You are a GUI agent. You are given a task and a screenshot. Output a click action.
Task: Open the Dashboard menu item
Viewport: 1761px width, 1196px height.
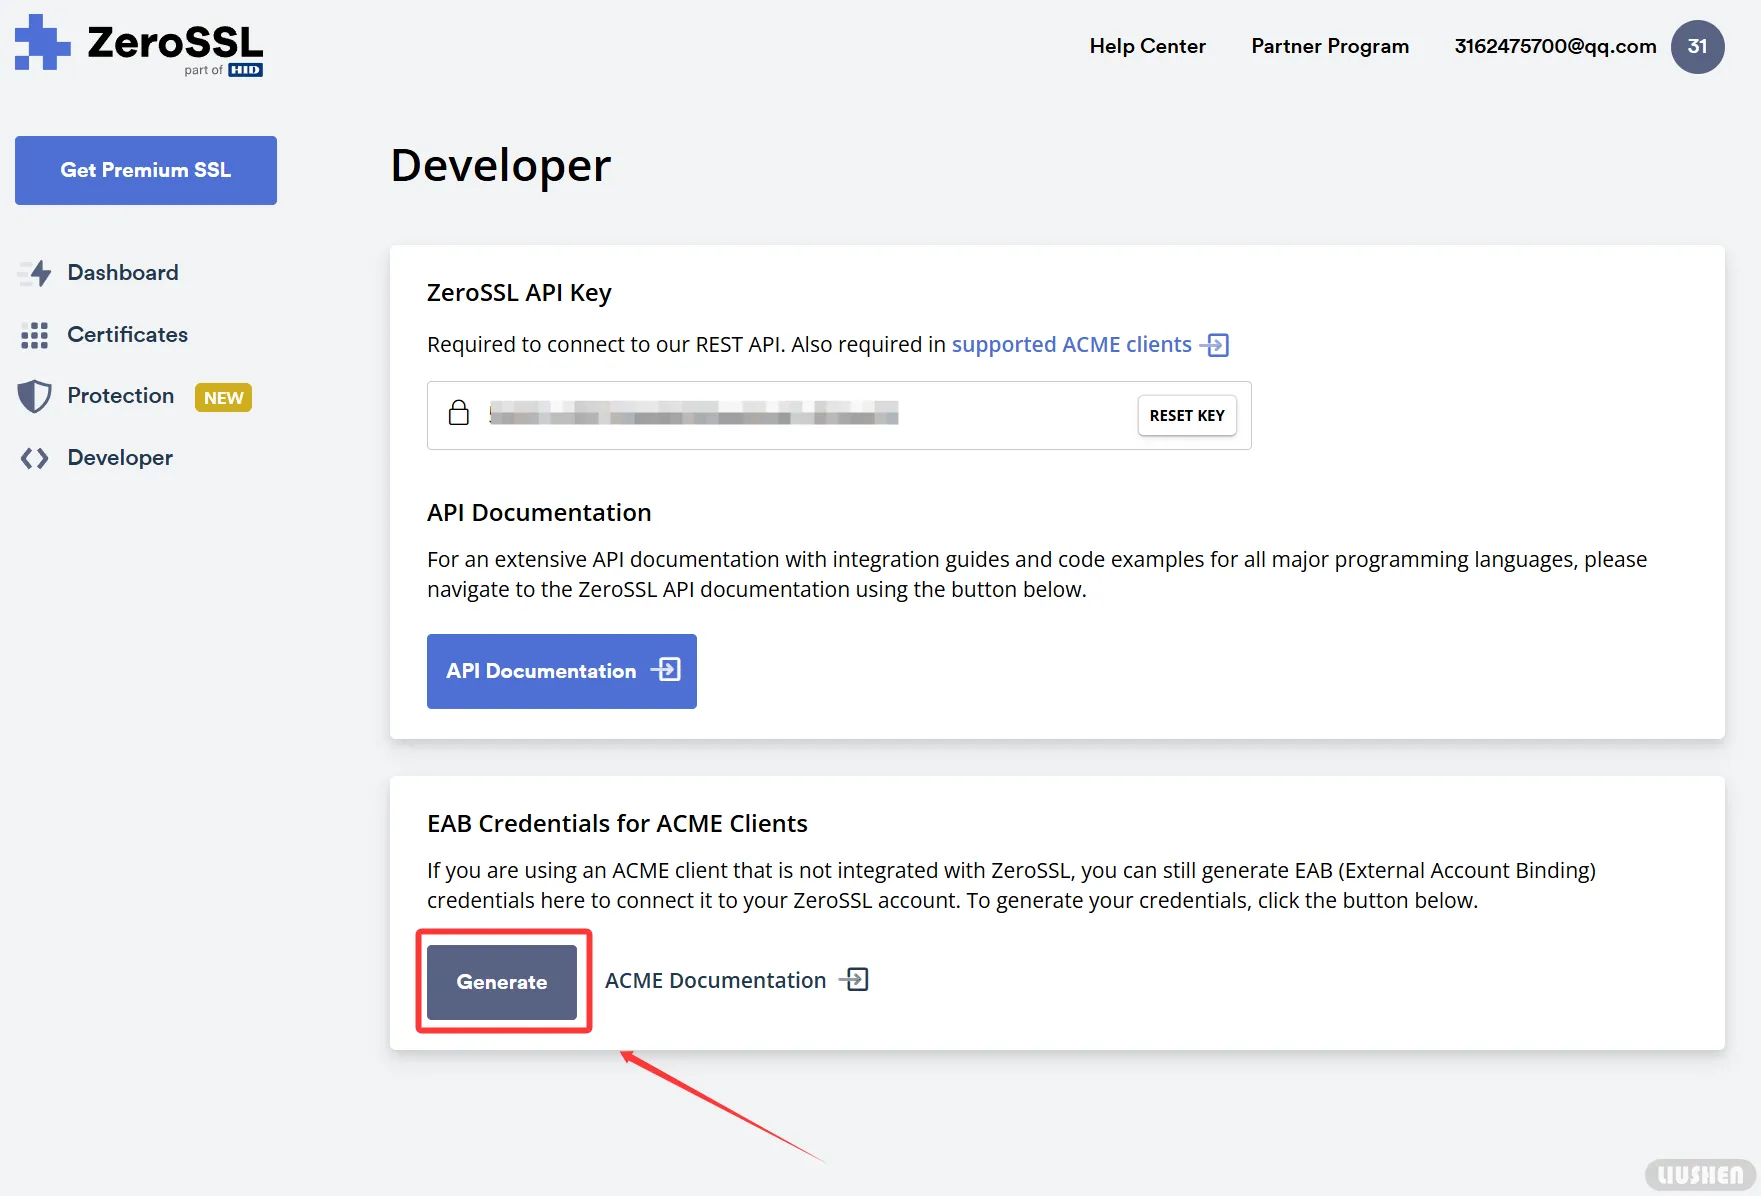coord(122,273)
